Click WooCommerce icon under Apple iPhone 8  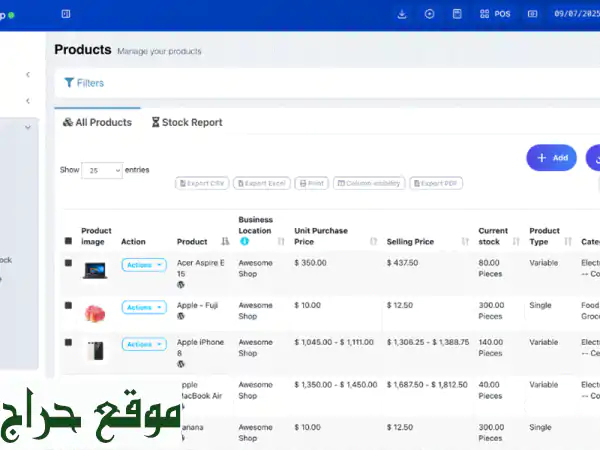181,364
